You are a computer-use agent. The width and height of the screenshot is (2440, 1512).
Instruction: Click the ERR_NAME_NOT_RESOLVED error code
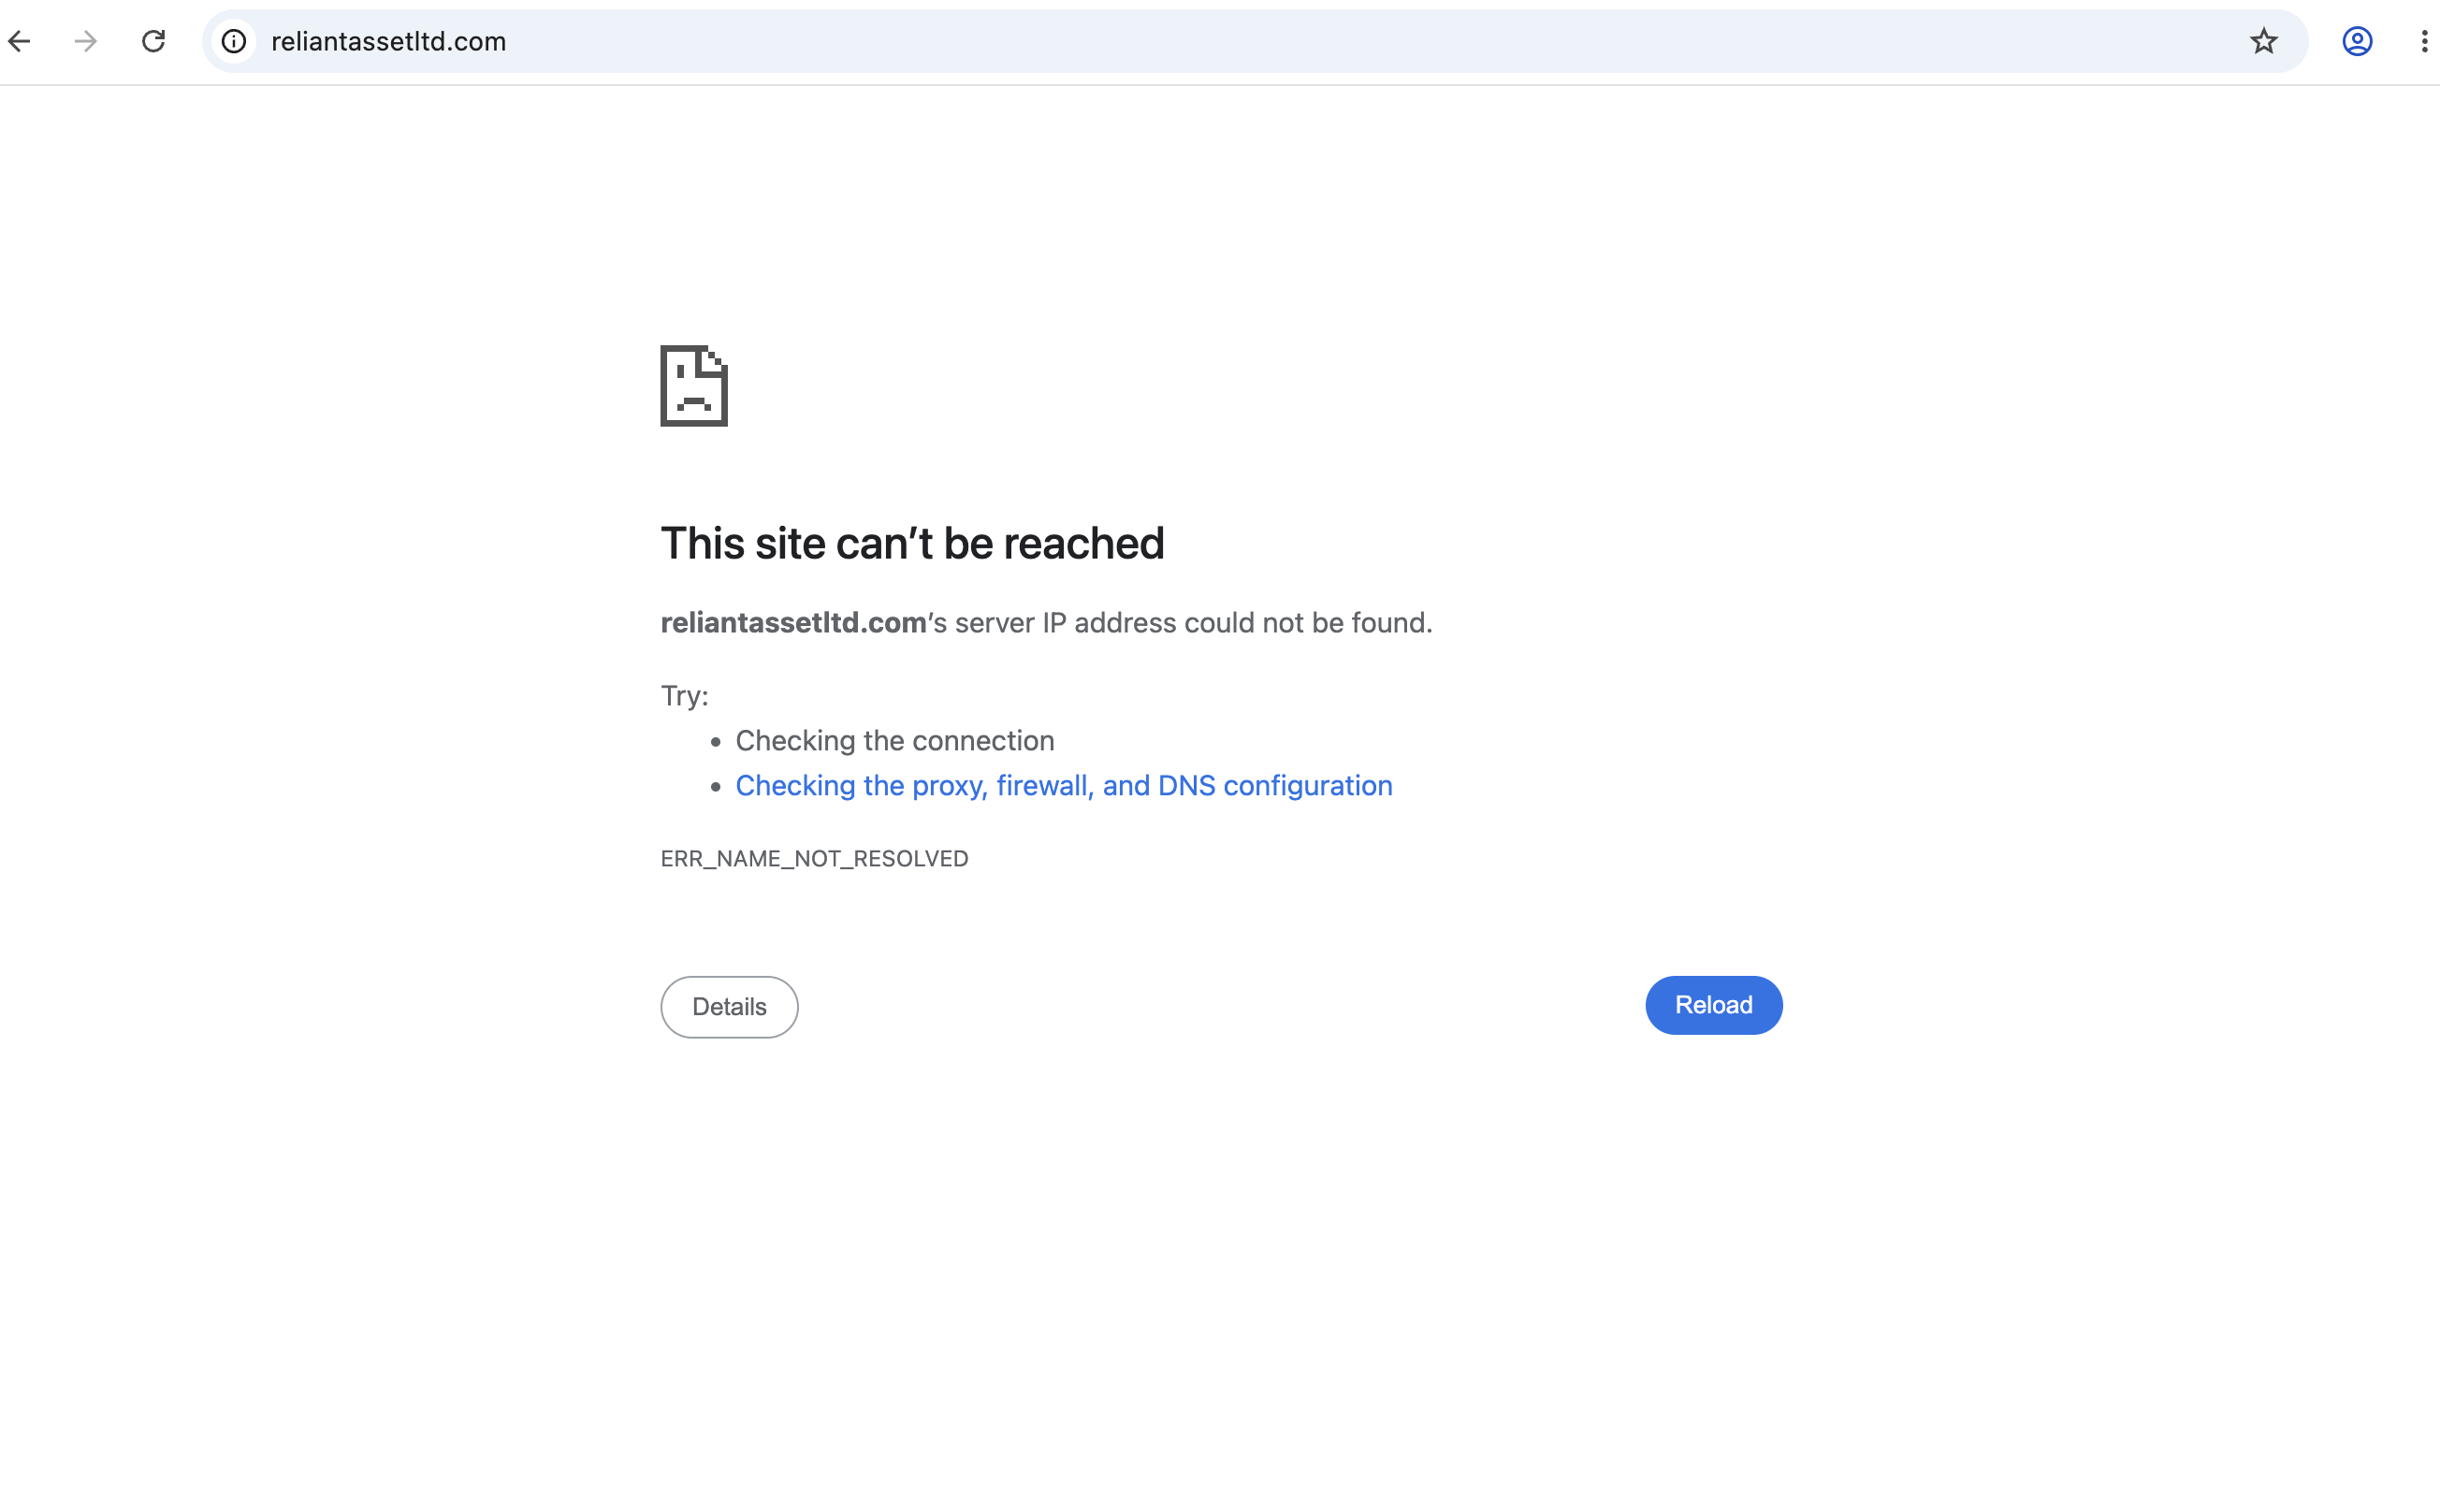point(814,859)
